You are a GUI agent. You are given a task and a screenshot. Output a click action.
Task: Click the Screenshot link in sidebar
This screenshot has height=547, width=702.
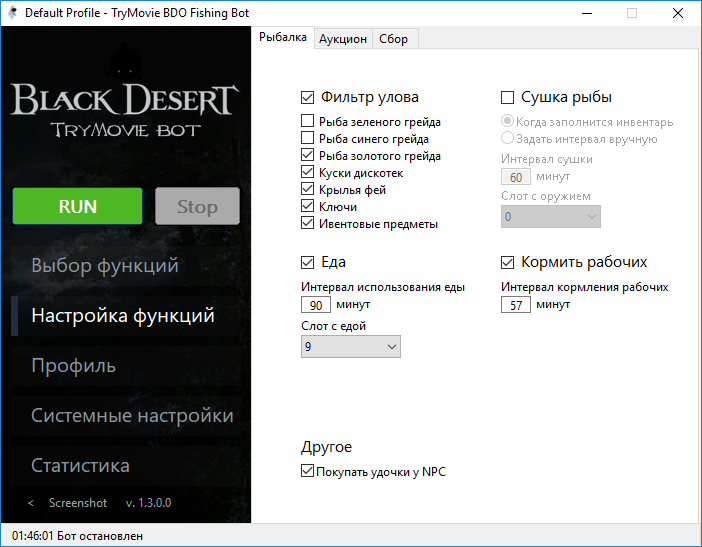[x=78, y=503]
